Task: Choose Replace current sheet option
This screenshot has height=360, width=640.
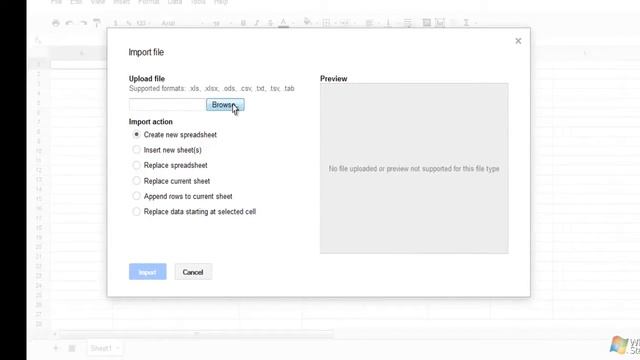Action: 136,181
